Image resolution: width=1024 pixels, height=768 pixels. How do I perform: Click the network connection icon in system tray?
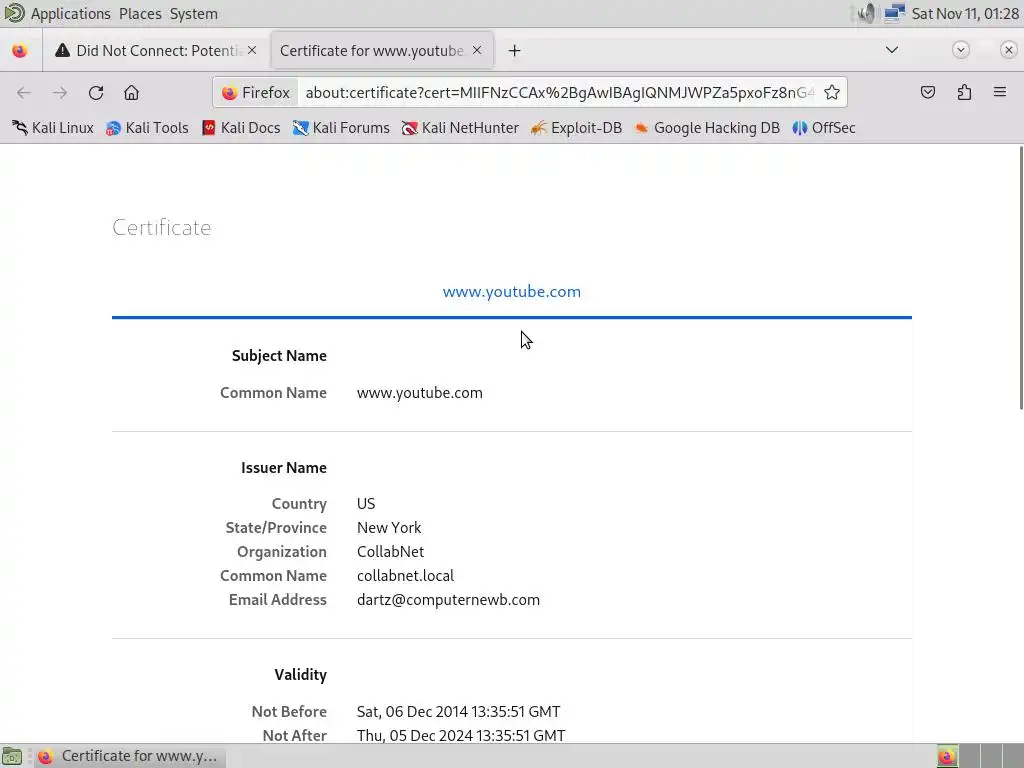(895, 14)
